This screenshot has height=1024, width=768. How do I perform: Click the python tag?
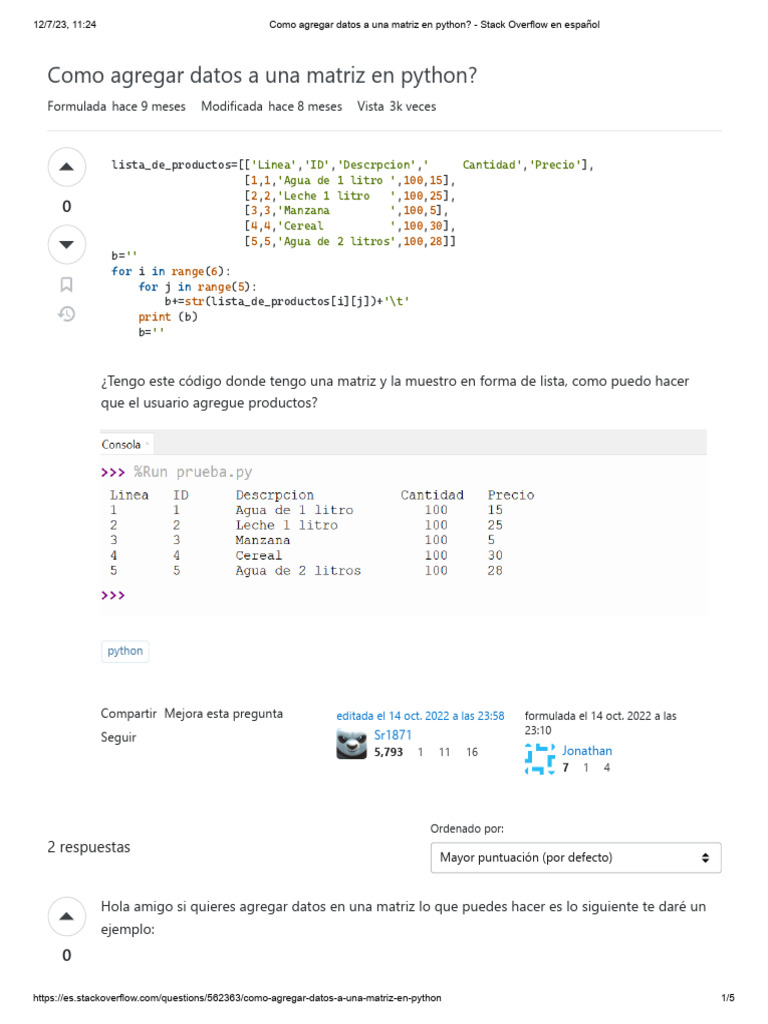125,651
